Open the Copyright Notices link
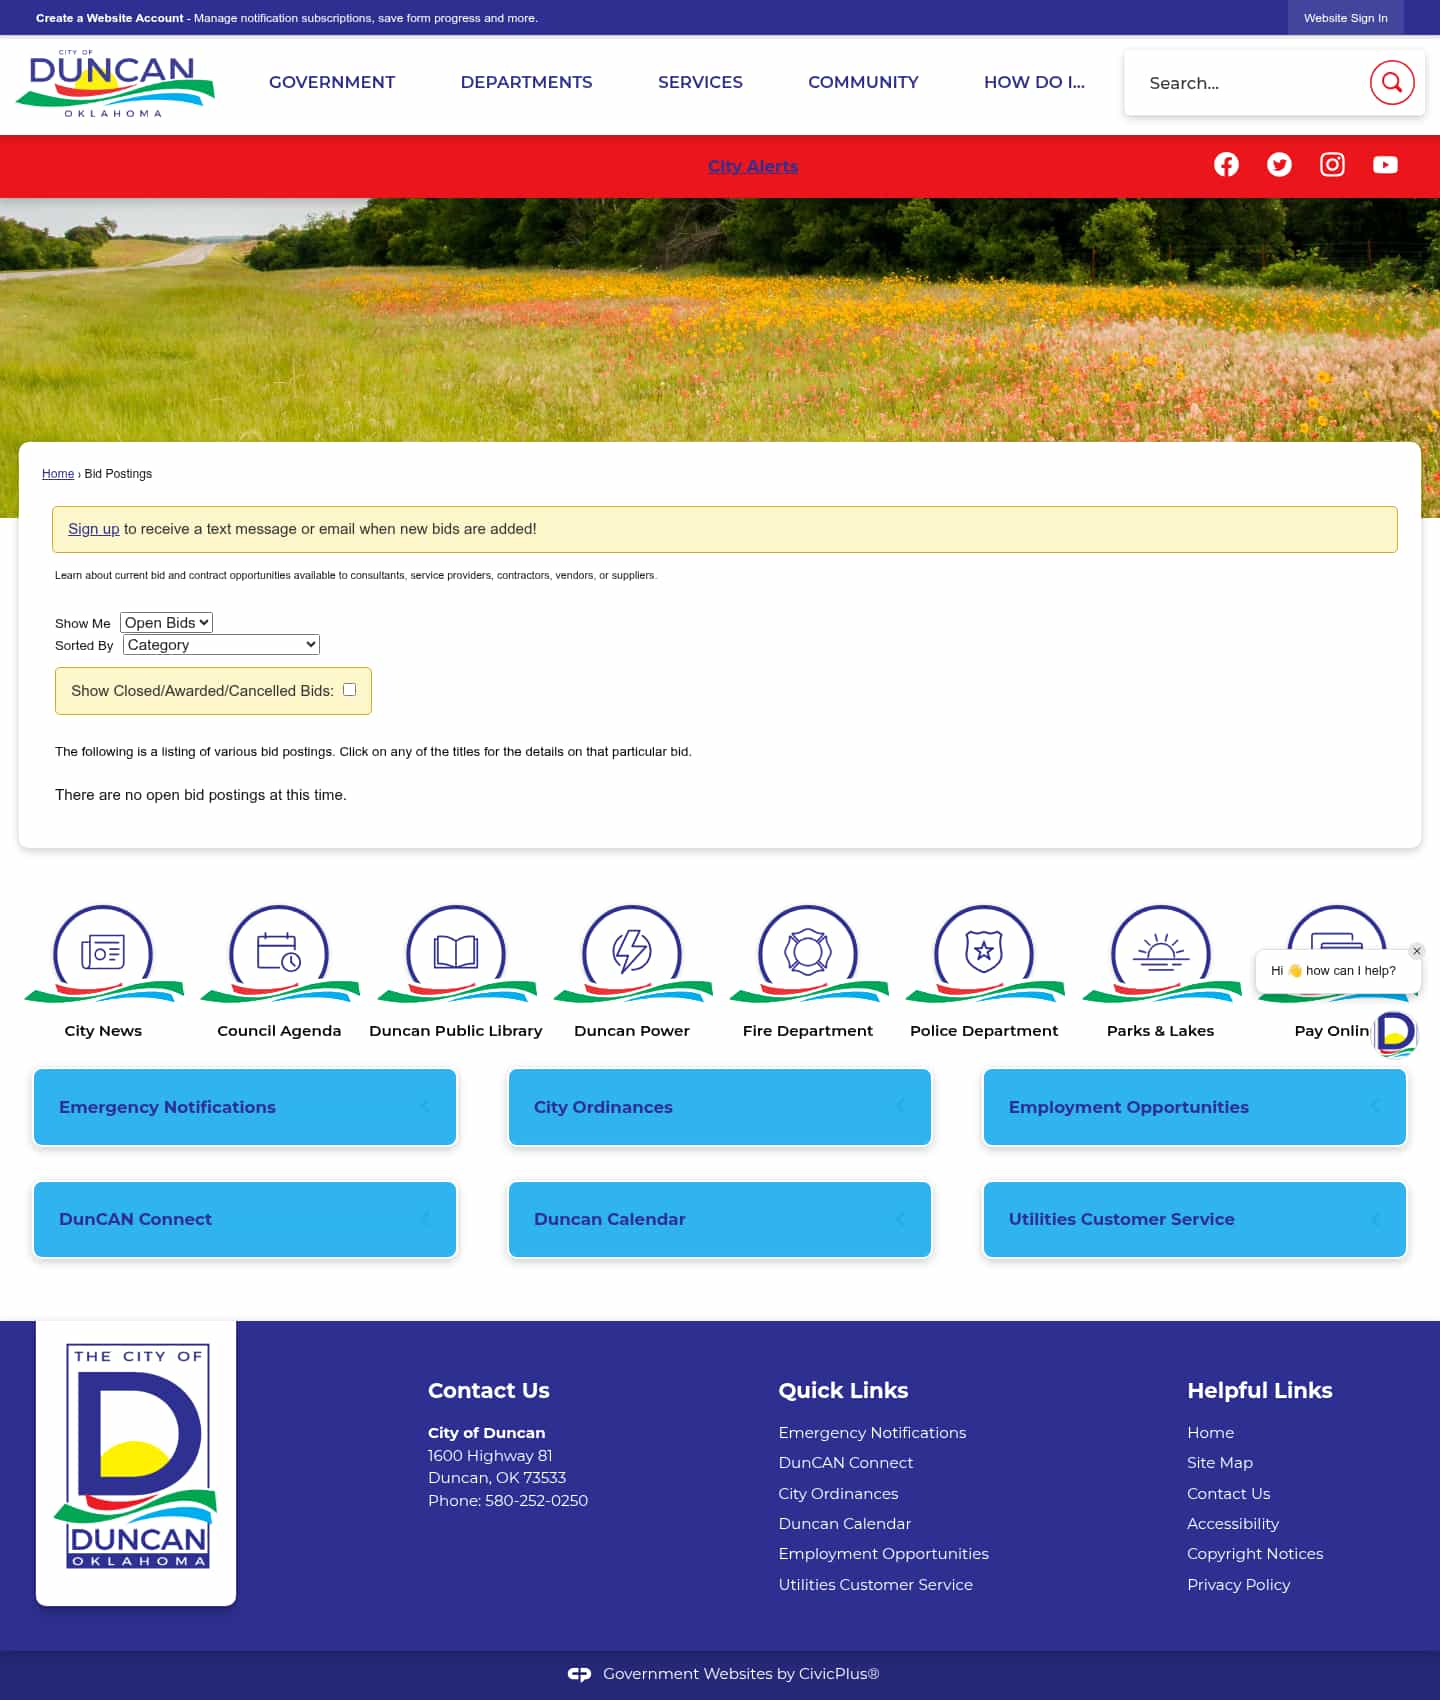 [1255, 1554]
